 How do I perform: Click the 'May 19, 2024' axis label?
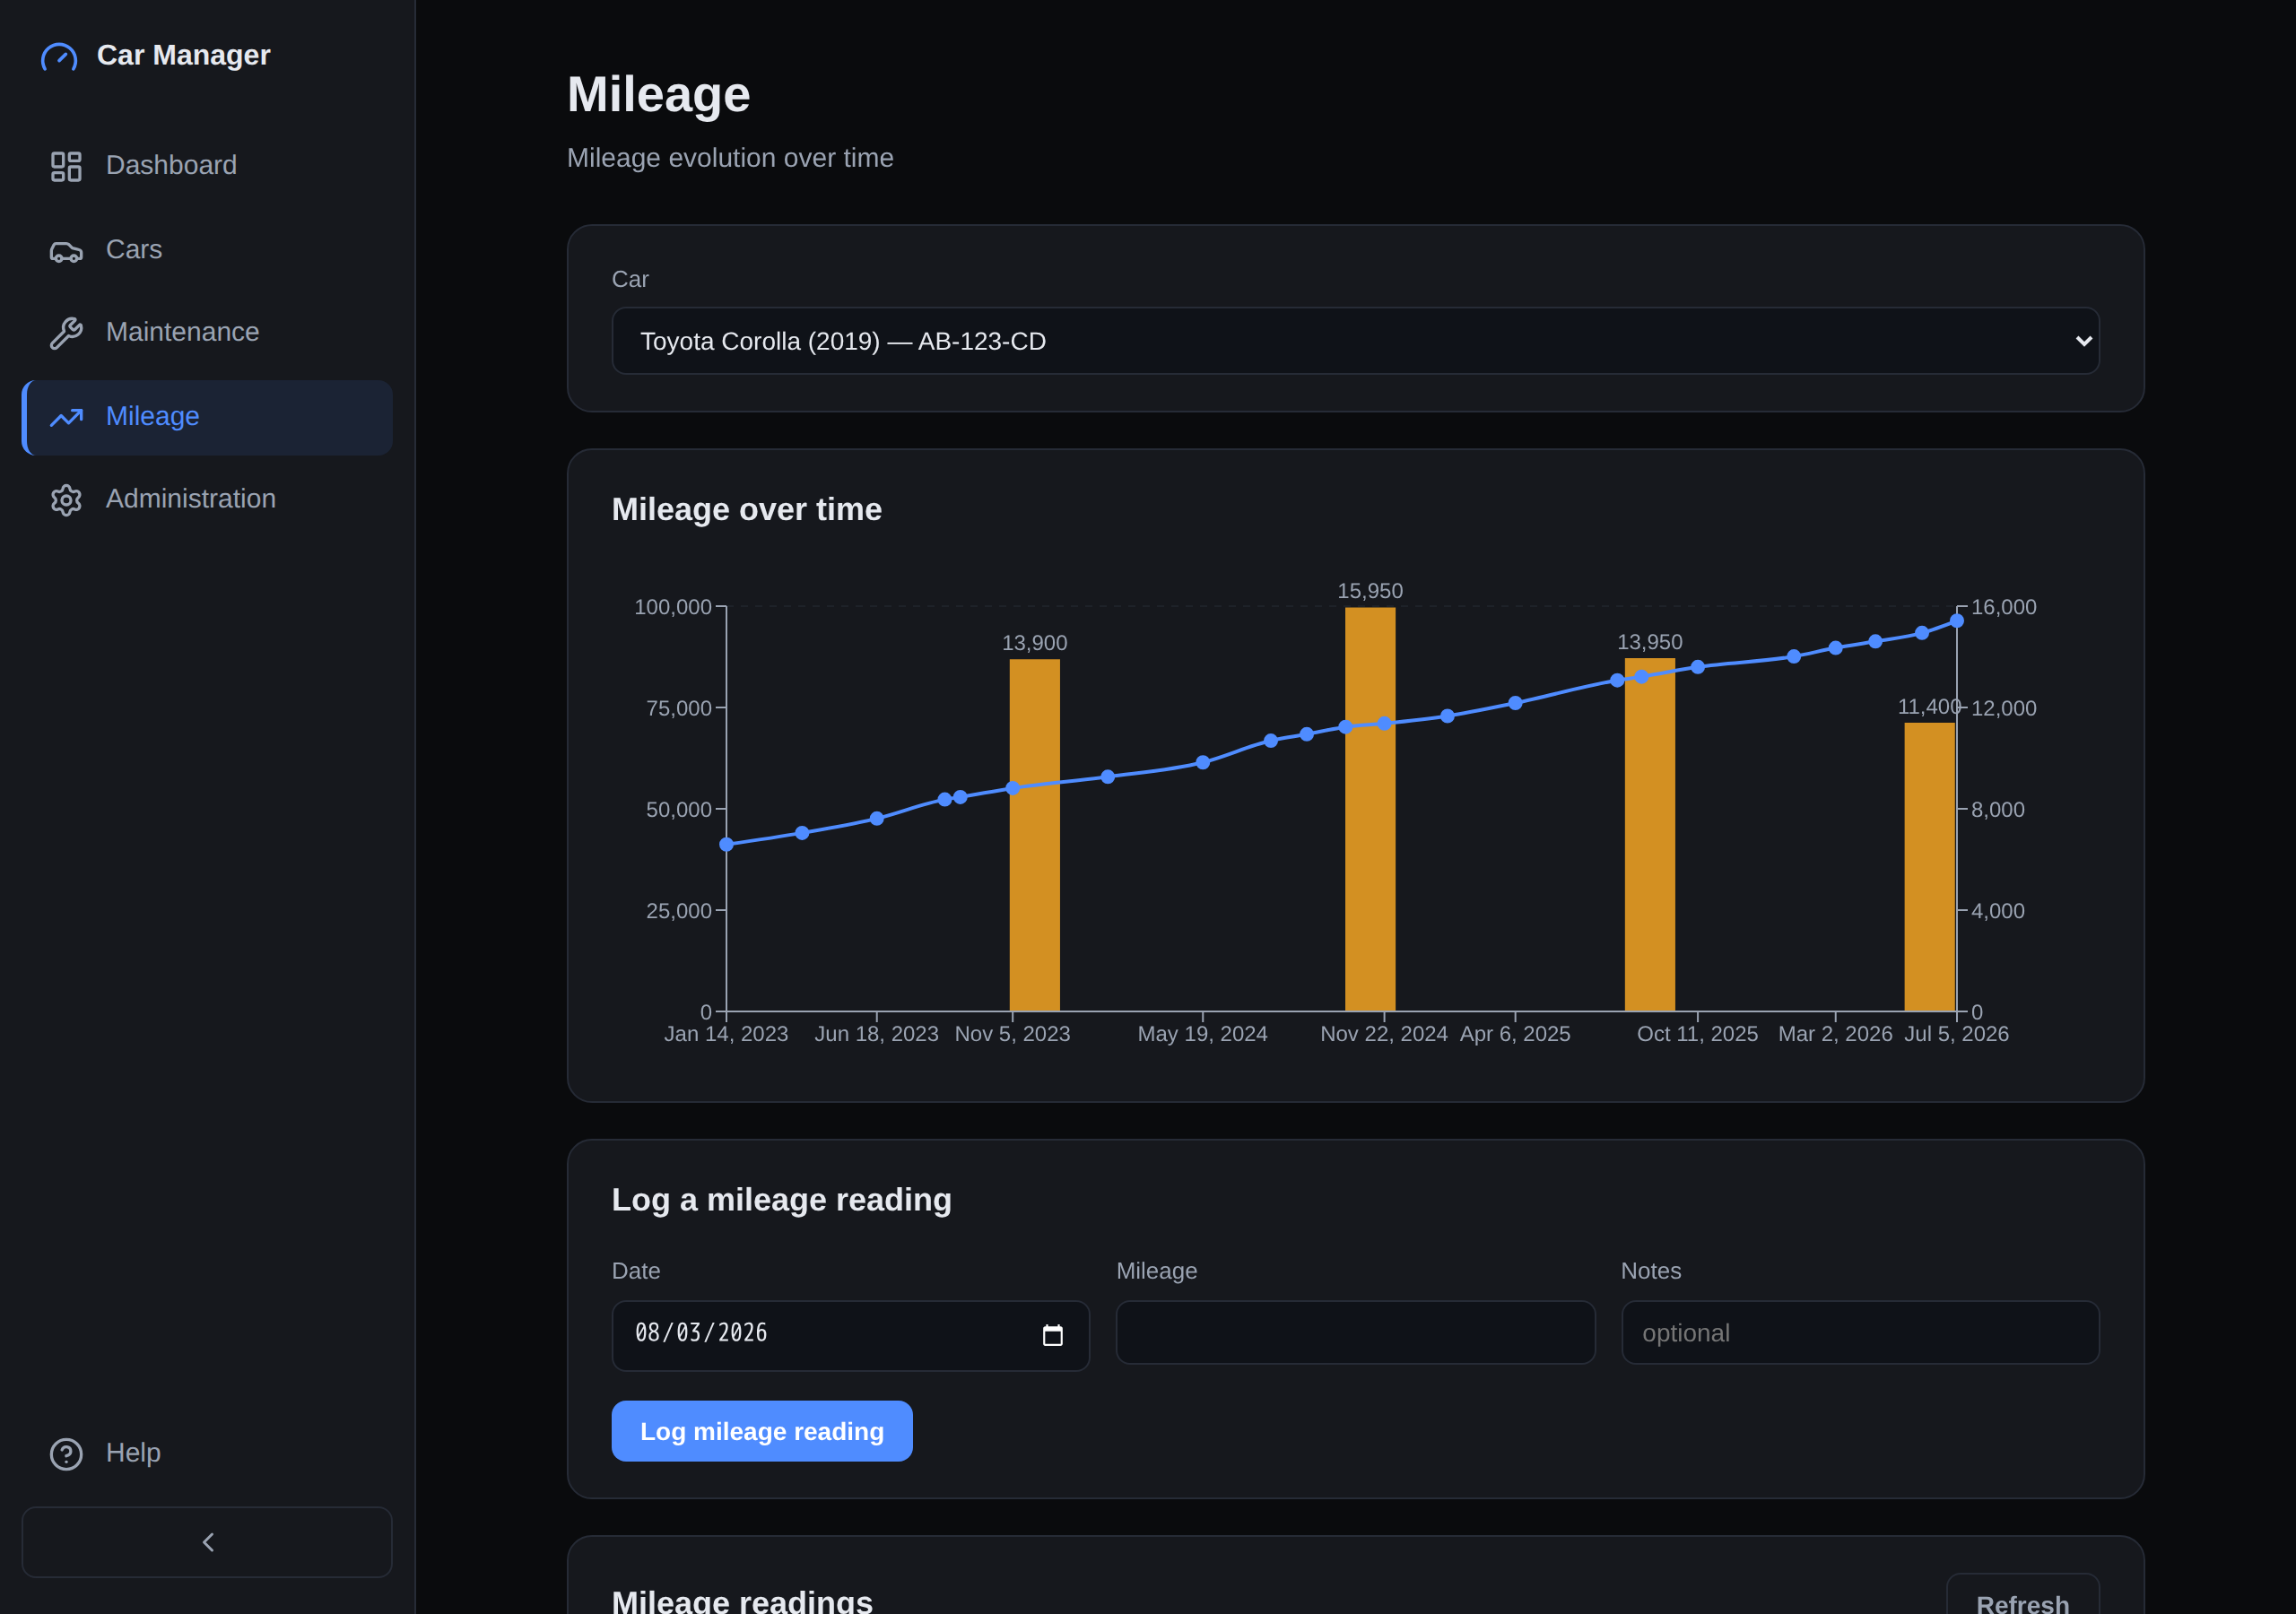point(1202,1034)
